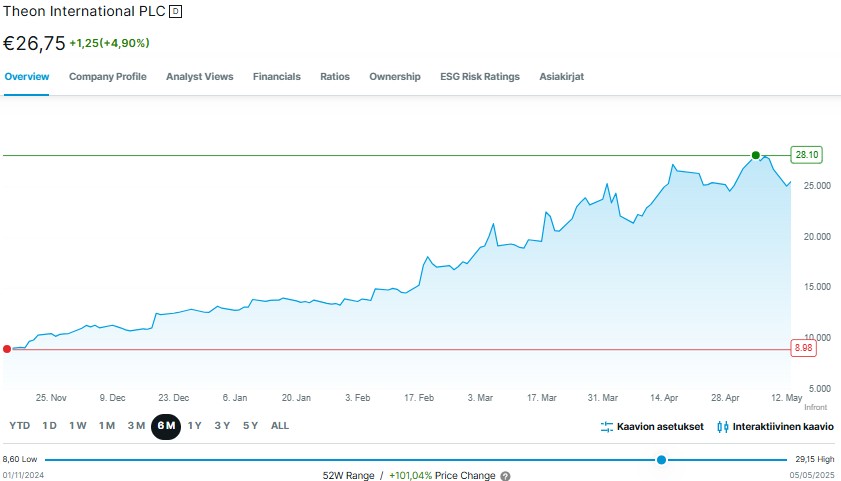Select the ALL time range
Image resolution: width=841 pixels, height=481 pixels.
click(x=280, y=426)
